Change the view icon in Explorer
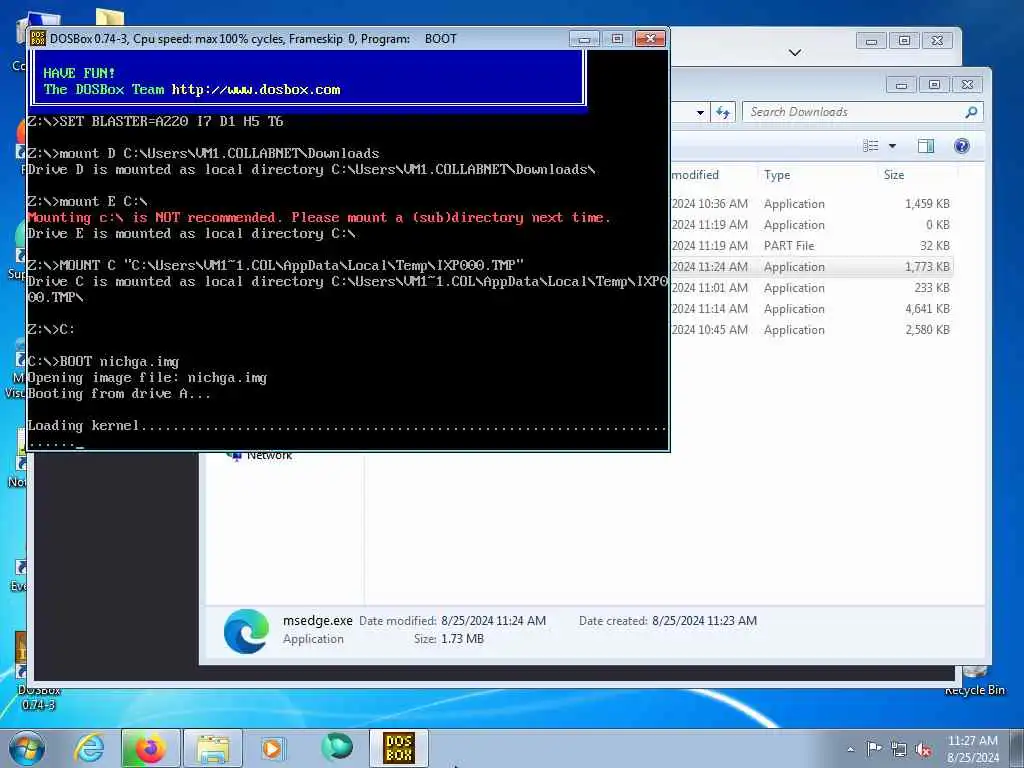This screenshot has width=1024, height=768. [871, 146]
